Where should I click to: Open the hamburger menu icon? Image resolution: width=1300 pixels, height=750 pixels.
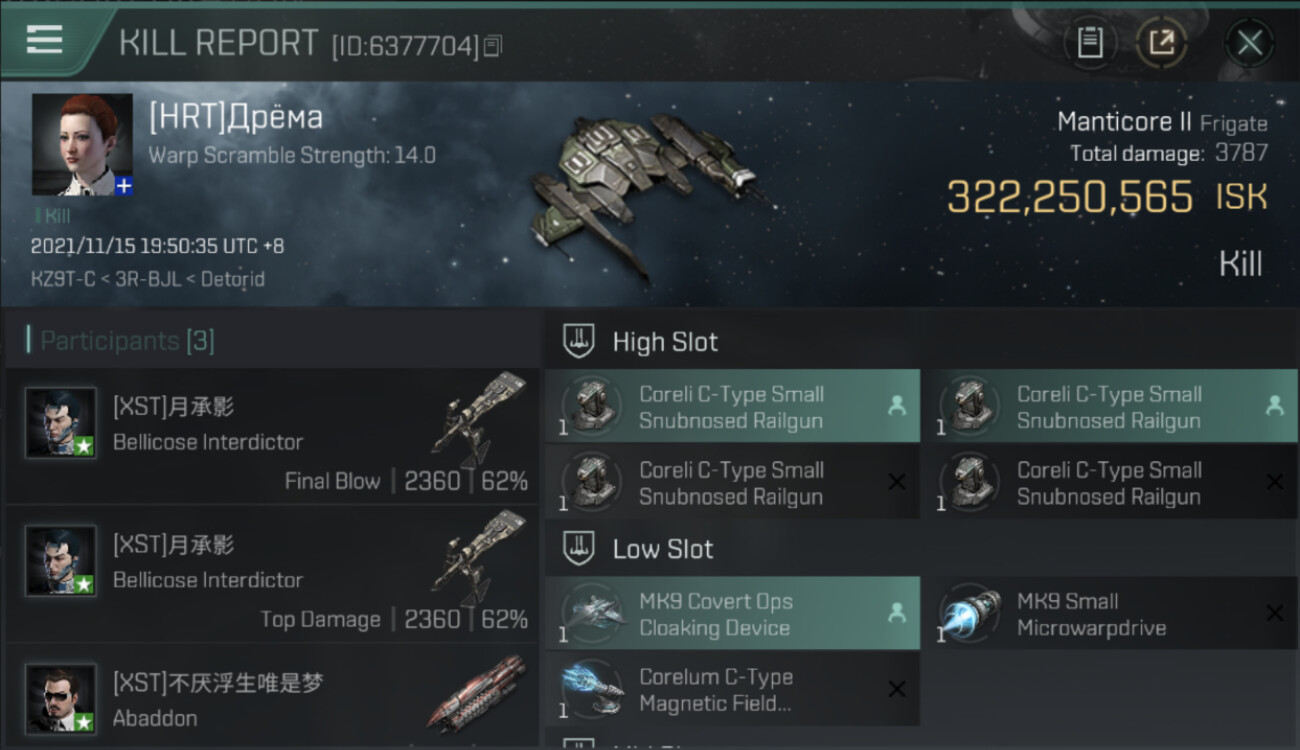44,40
